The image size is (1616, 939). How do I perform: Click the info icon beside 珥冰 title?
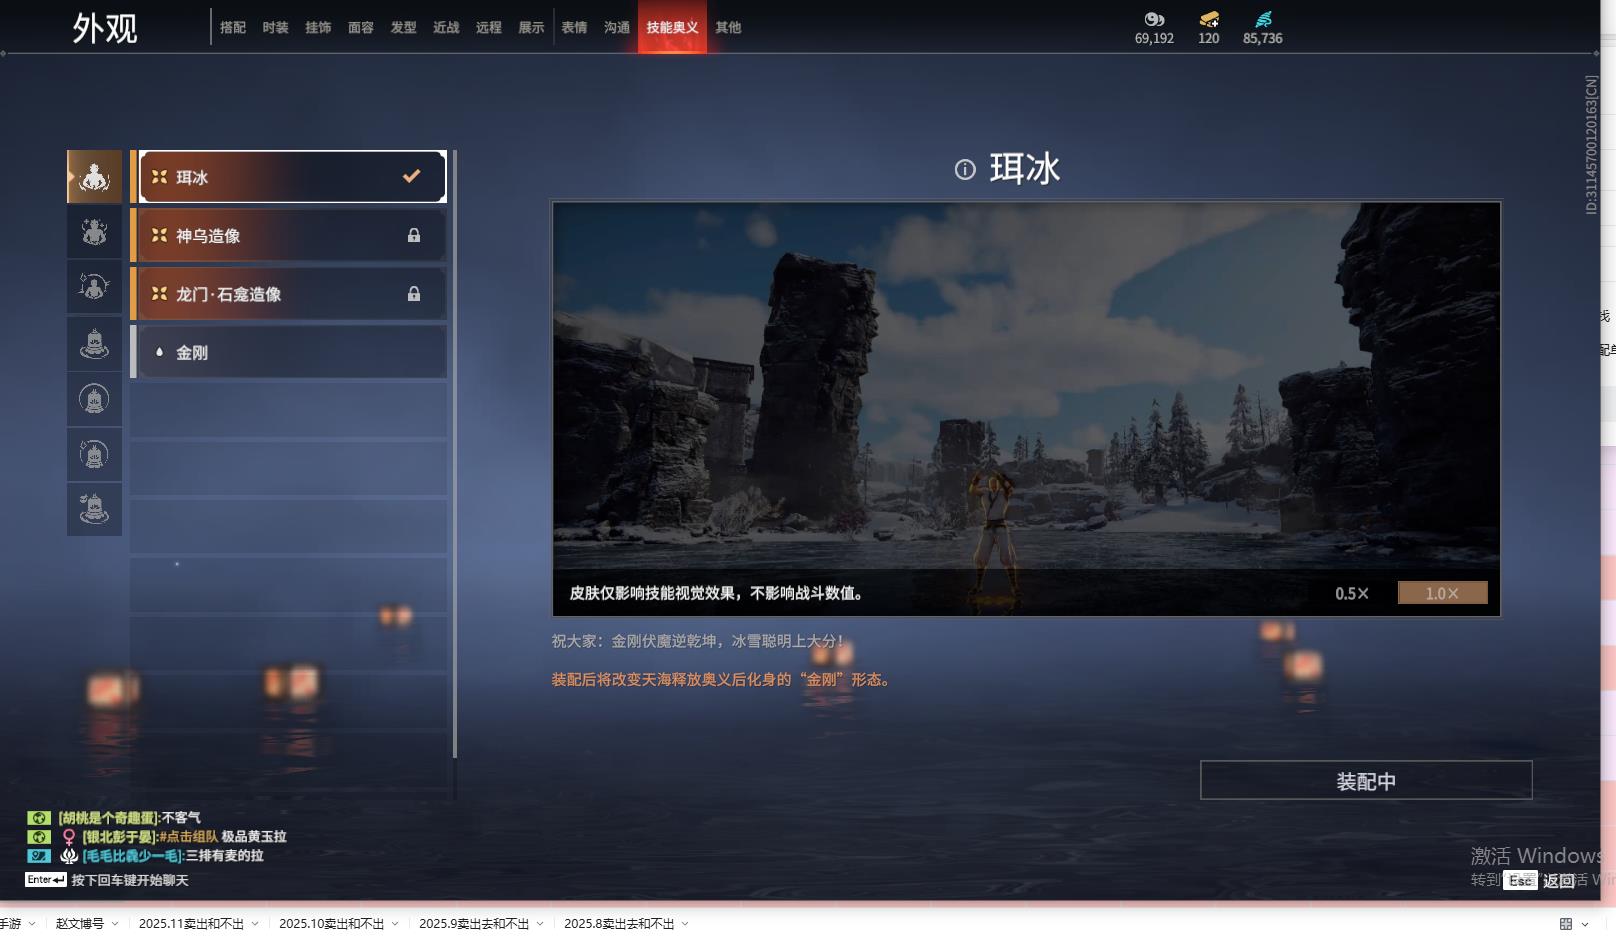tap(965, 170)
